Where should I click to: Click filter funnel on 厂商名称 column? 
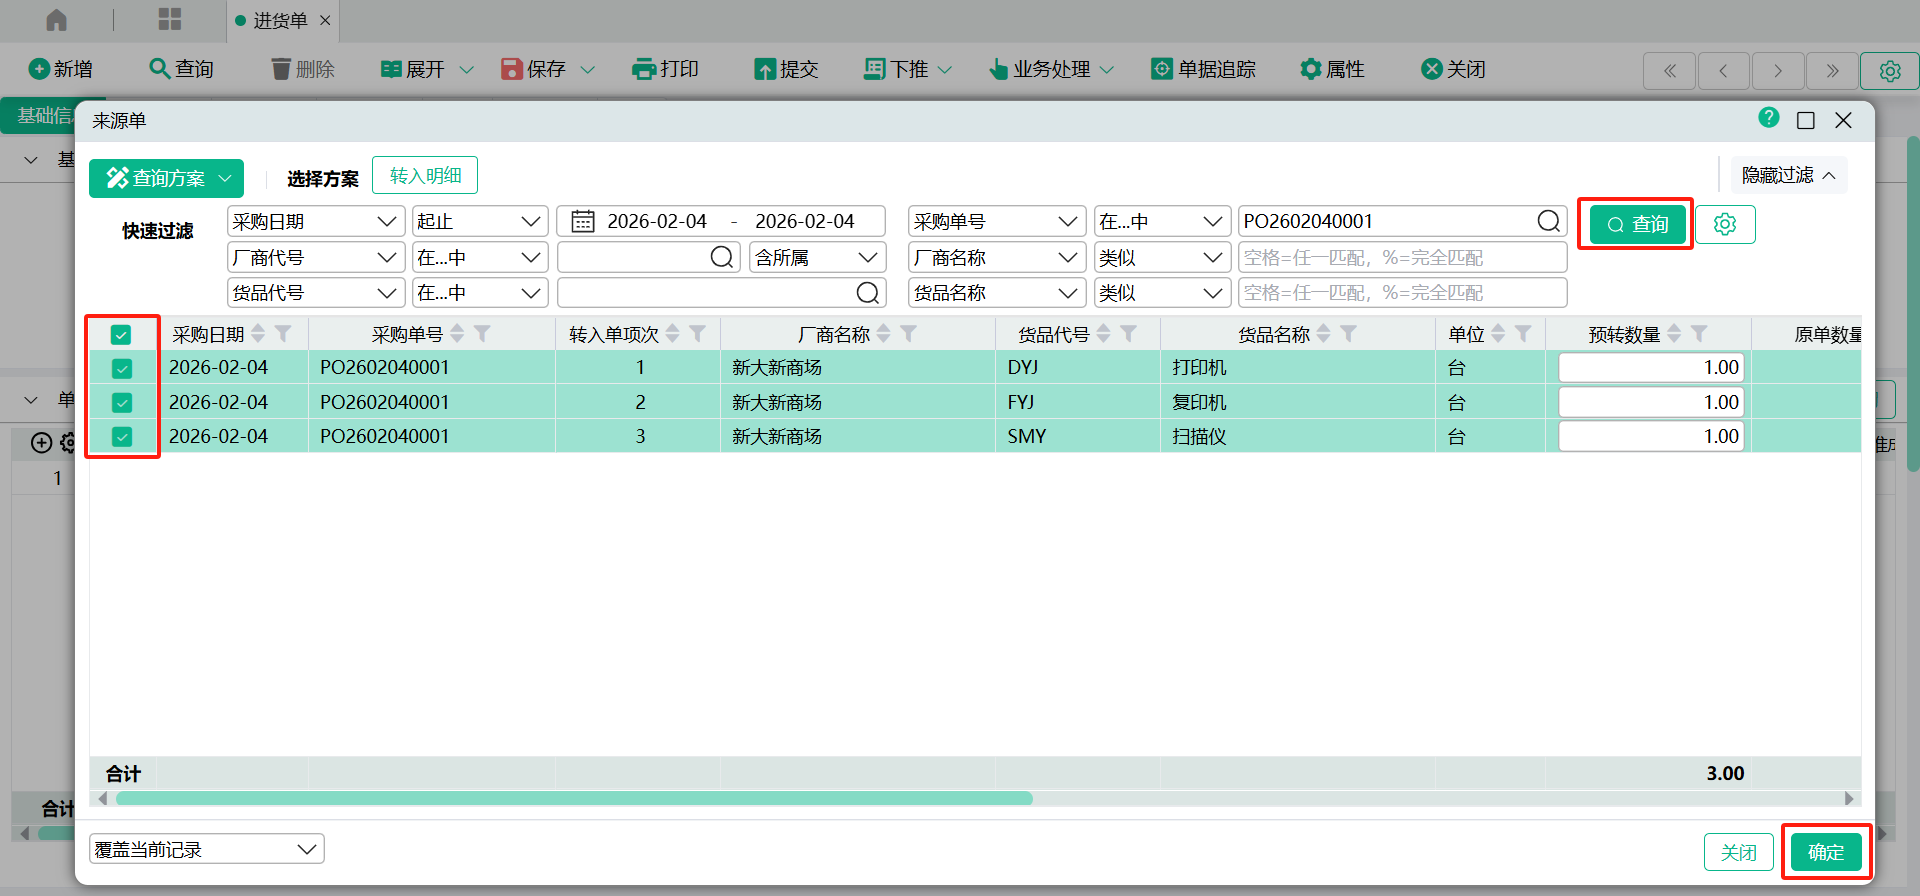click(x=908, y=334)
